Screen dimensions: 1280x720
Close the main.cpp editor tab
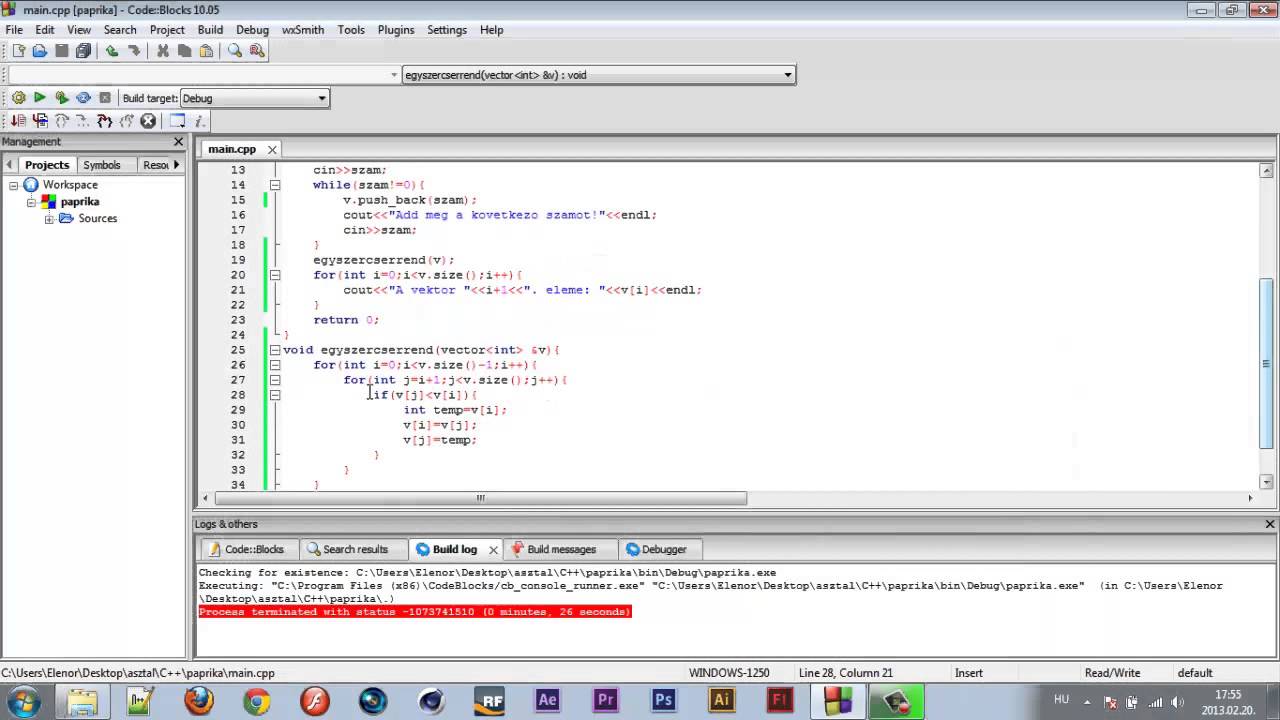click(x=272, y=150)
